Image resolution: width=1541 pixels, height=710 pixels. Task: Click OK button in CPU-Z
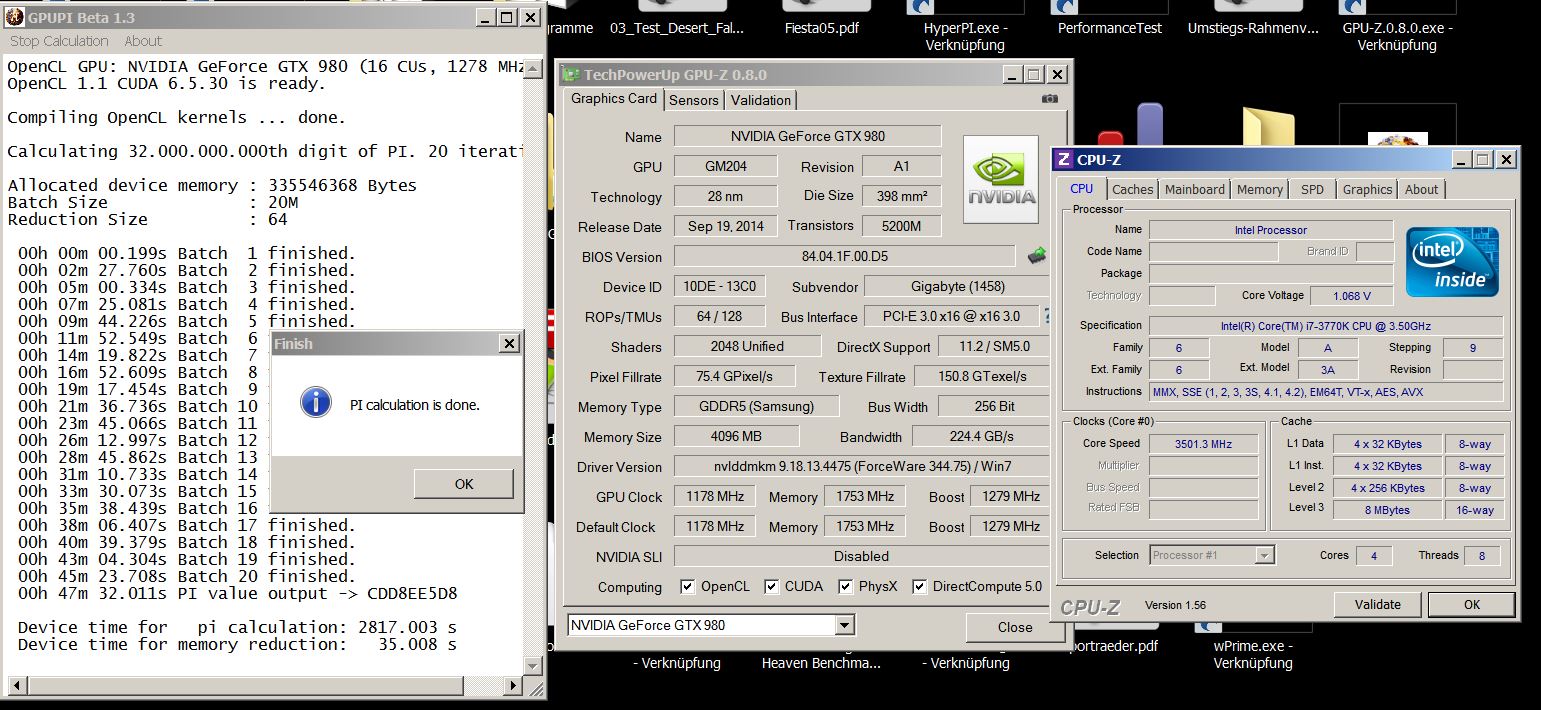point(1471,604)
